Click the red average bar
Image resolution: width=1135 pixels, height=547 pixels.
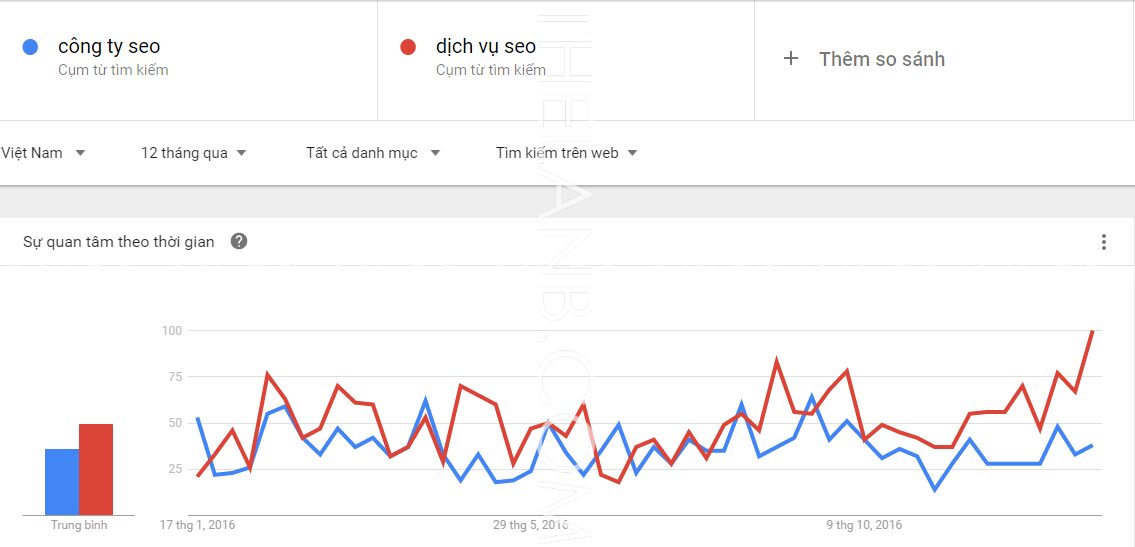click(x=96, y=470)
